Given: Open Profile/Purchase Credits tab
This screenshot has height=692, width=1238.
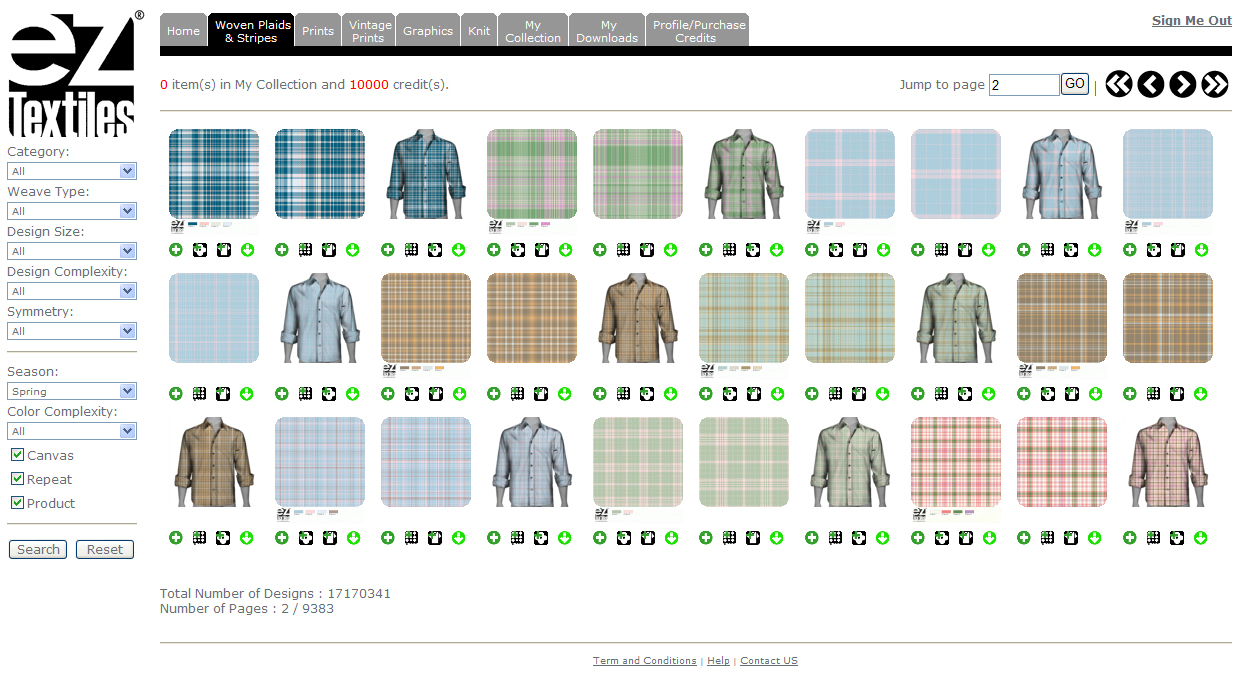Looking at the screenshot, I should click(697, 30).
